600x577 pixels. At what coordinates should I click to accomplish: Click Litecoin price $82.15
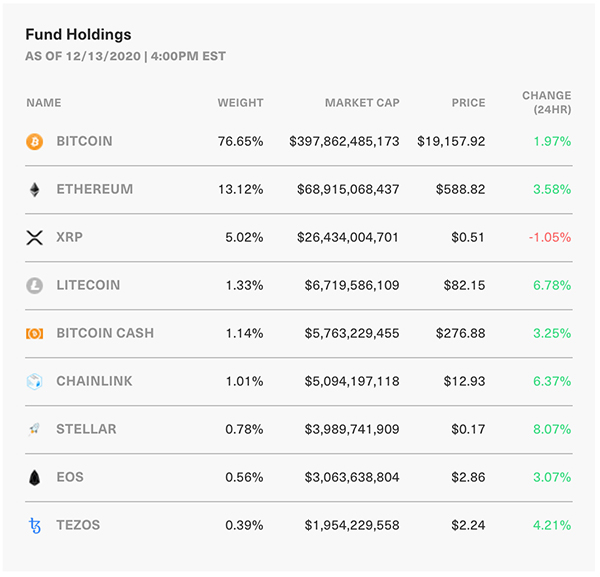464,285
